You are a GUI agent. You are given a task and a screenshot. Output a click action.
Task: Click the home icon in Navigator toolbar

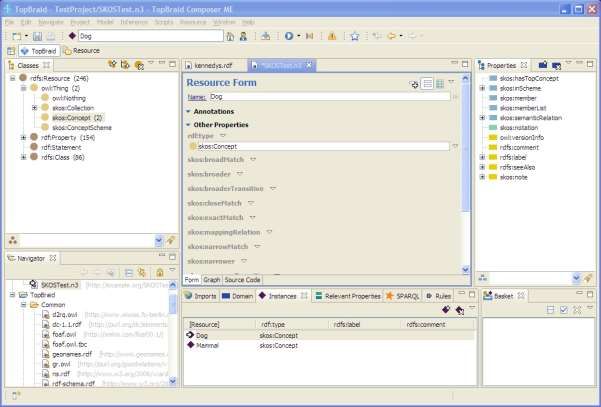[x=160, y=272]
